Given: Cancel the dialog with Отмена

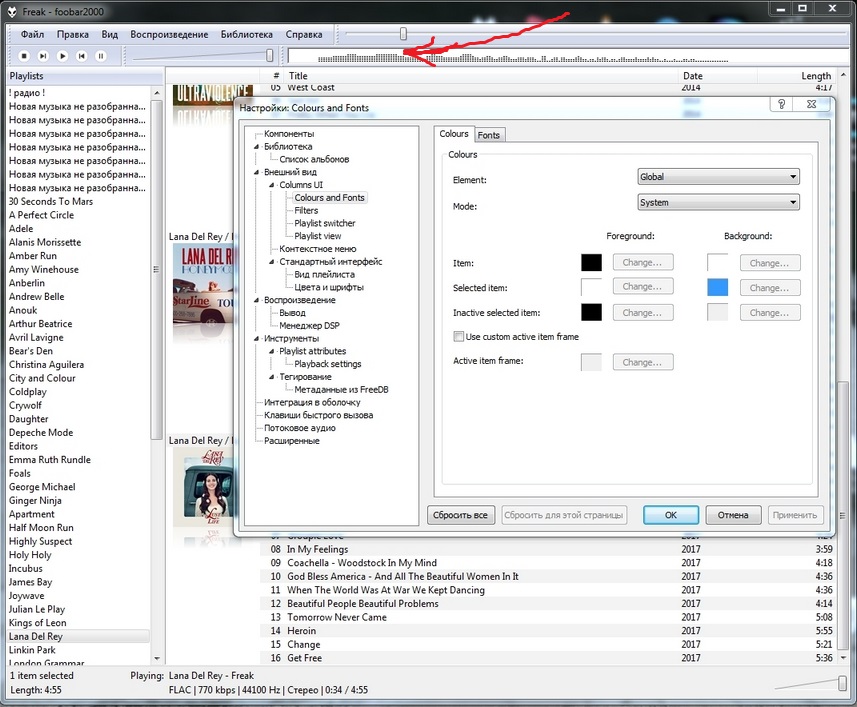Looking at the screenshot, I should [x=733, y=515].
